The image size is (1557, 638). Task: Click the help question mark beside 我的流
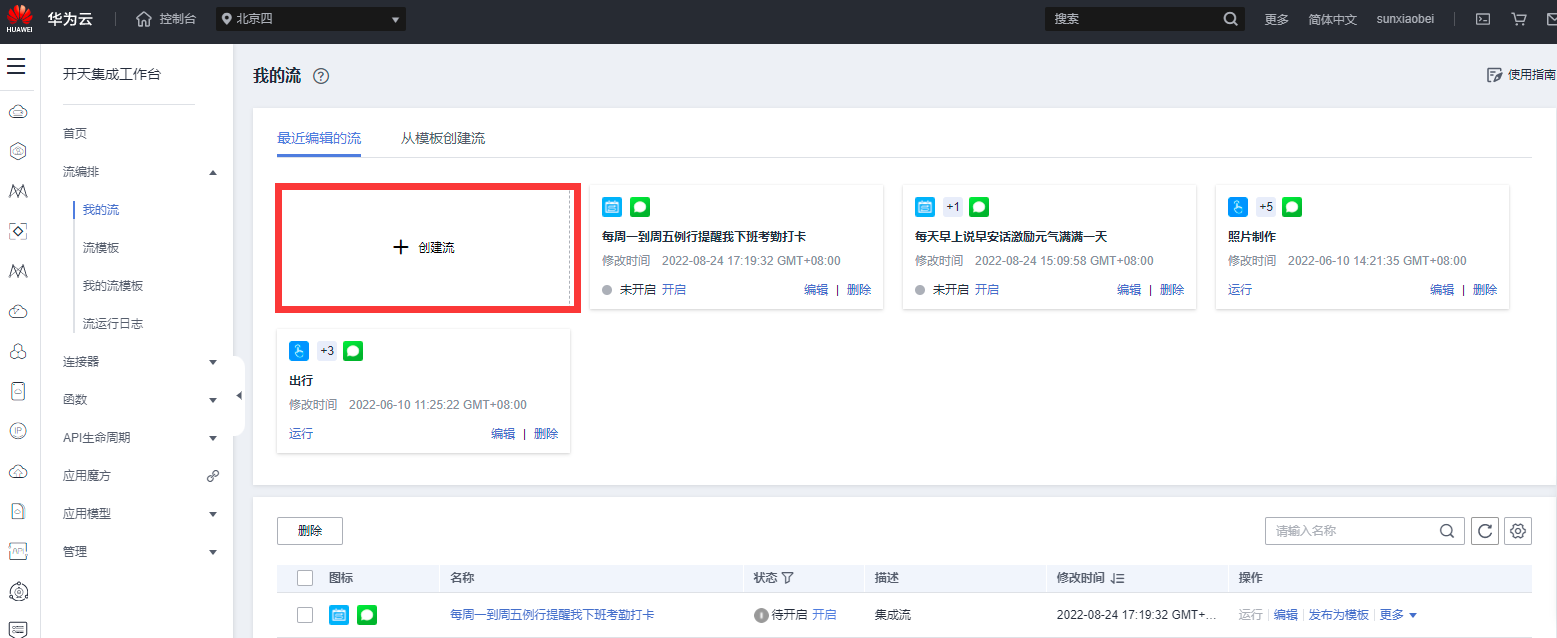pos(321,76)
